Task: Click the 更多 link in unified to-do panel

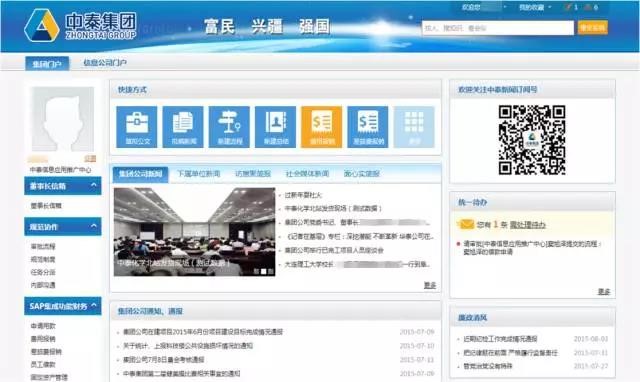Action: [604, 291]
